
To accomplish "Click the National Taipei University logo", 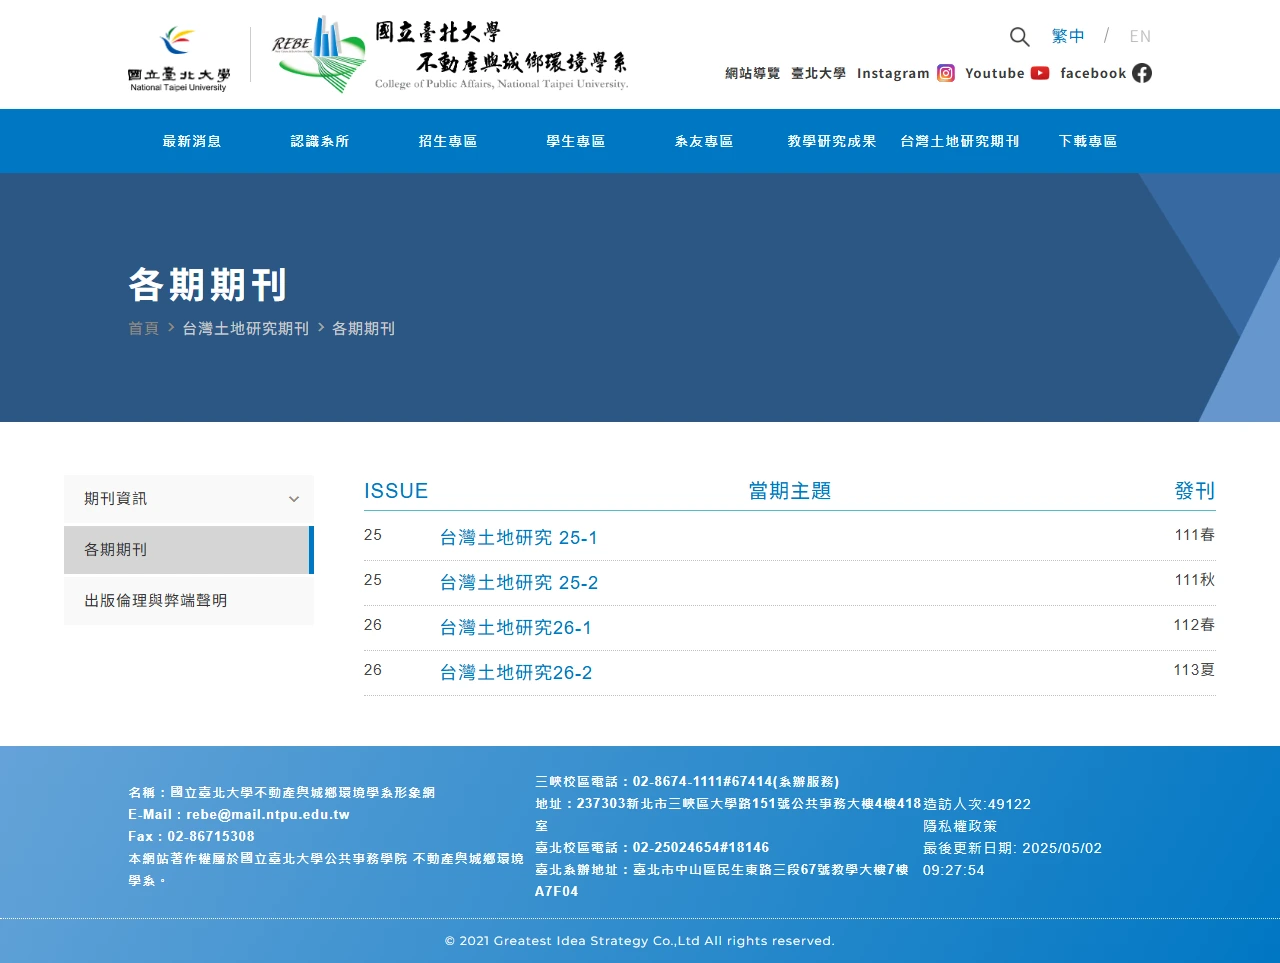I will click(179, 58).
